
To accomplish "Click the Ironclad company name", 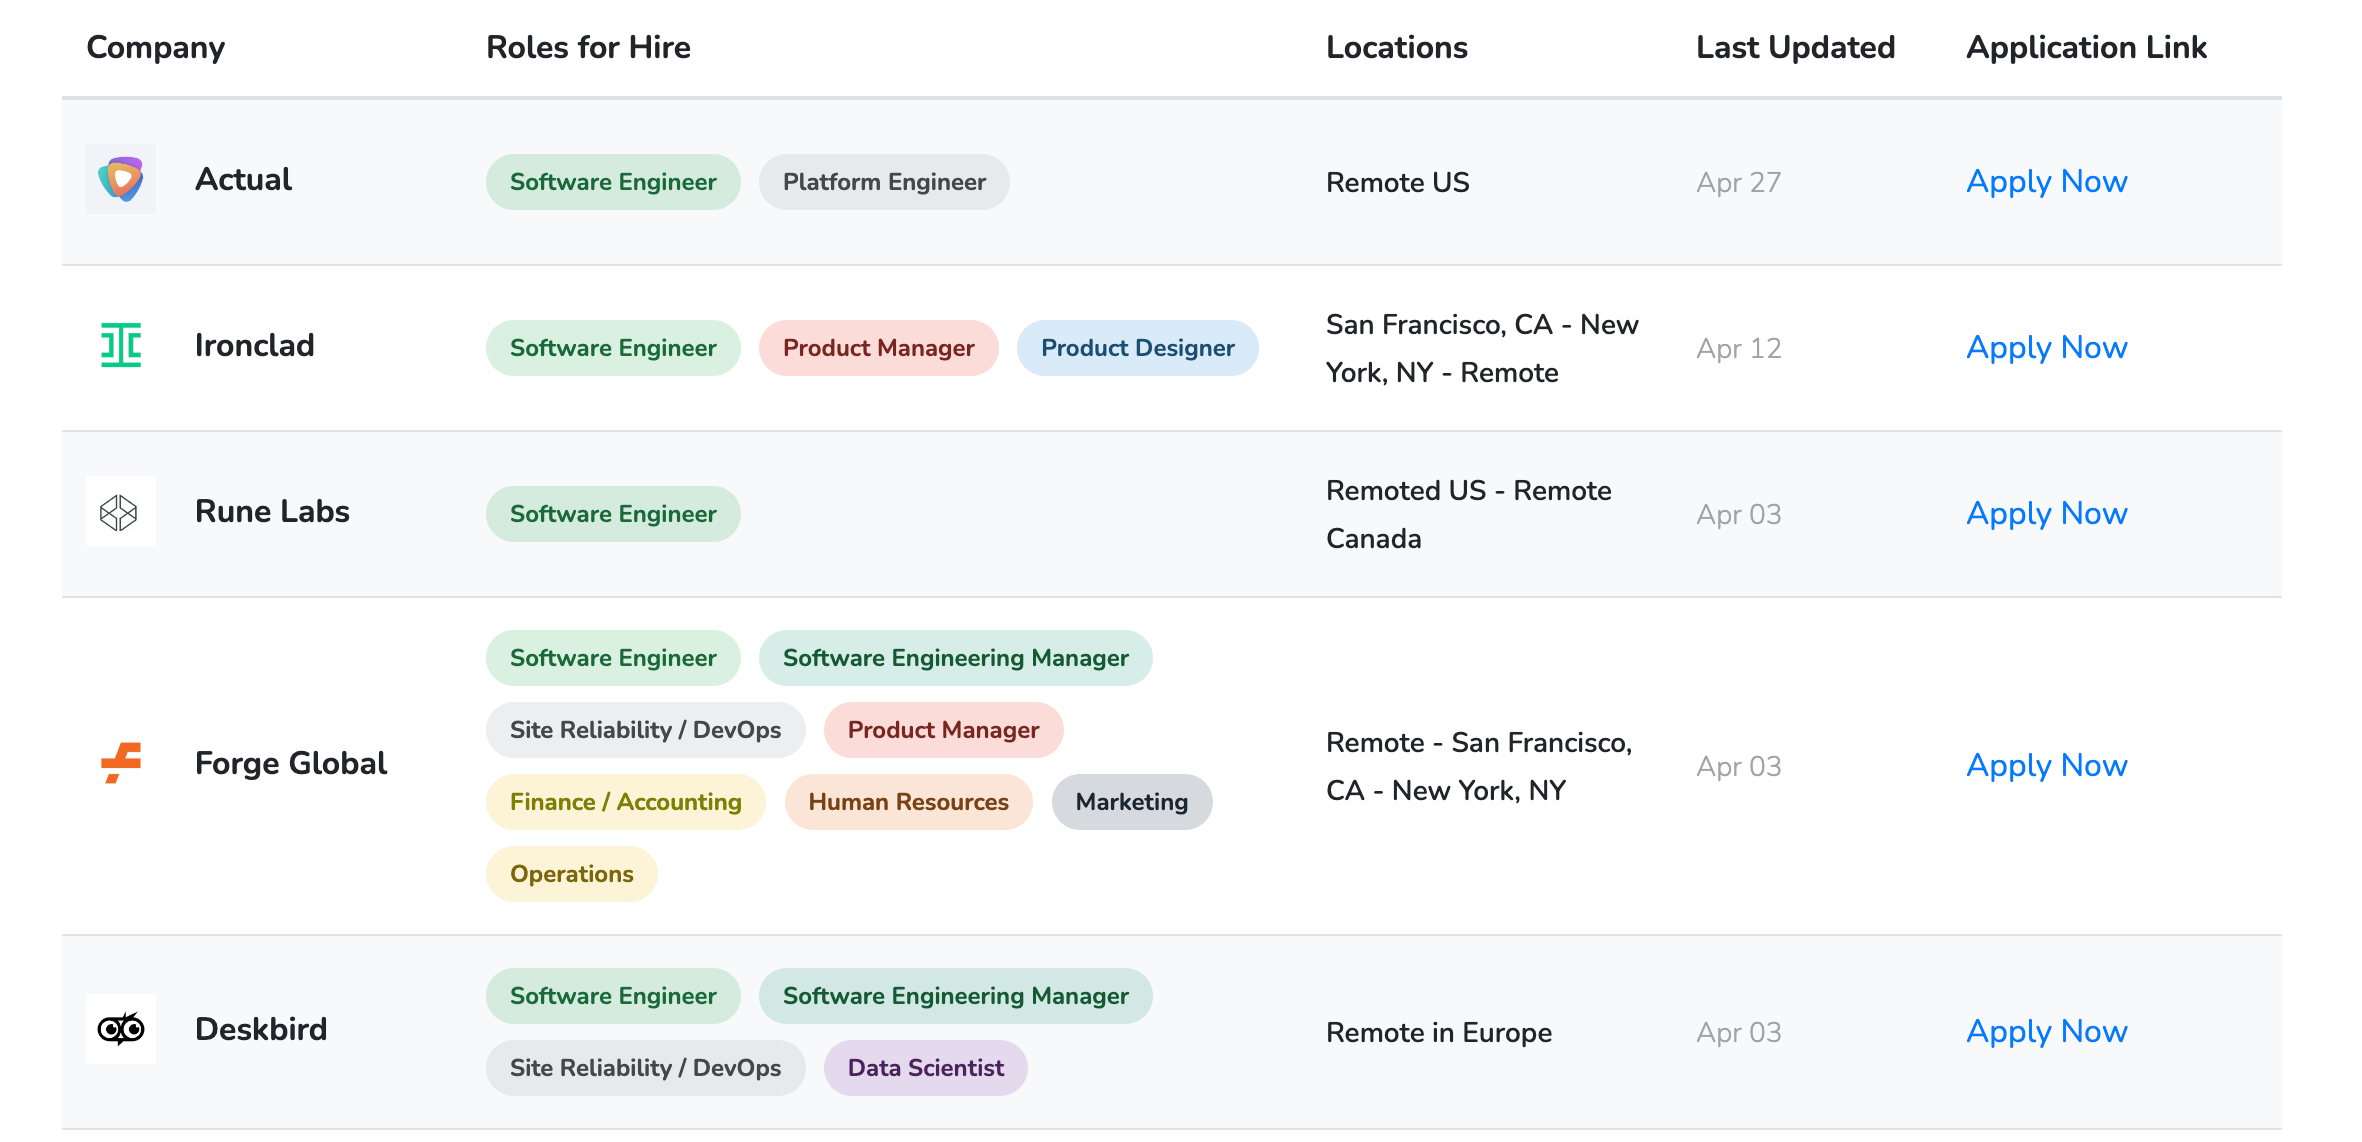I will (x=254, y=345).
